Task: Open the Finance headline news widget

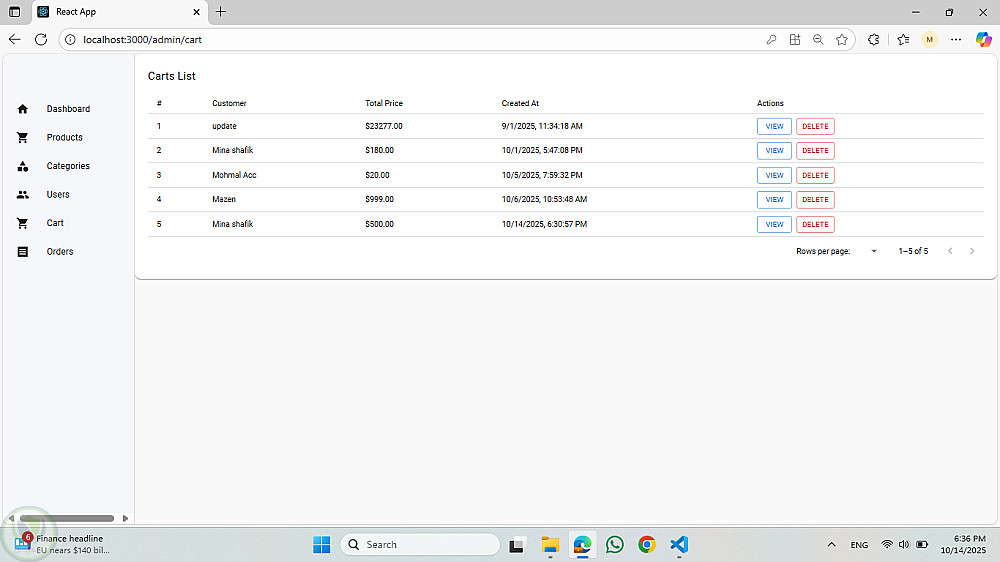Action: (x=64, y=544)
